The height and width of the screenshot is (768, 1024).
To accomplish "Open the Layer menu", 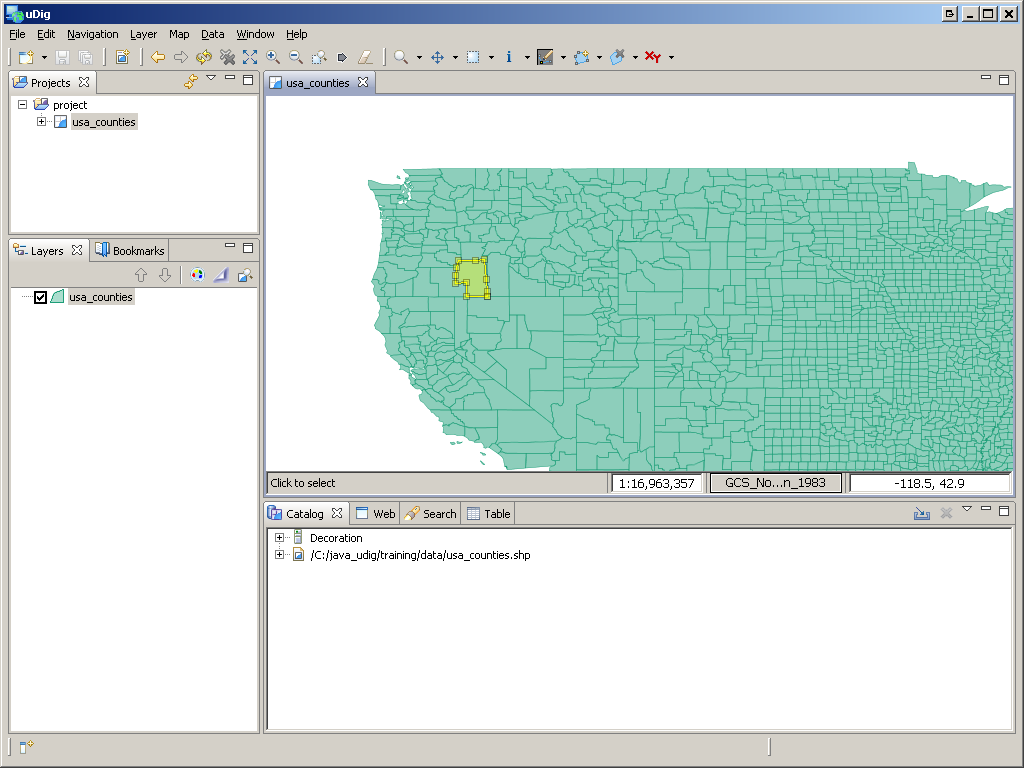I will (143, 34).
